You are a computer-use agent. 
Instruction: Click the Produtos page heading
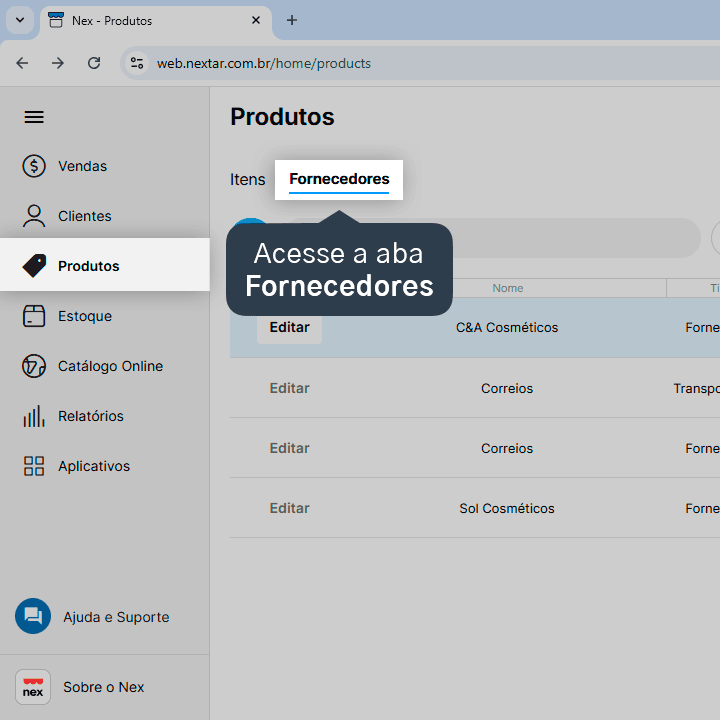click(x=282, y=117)
